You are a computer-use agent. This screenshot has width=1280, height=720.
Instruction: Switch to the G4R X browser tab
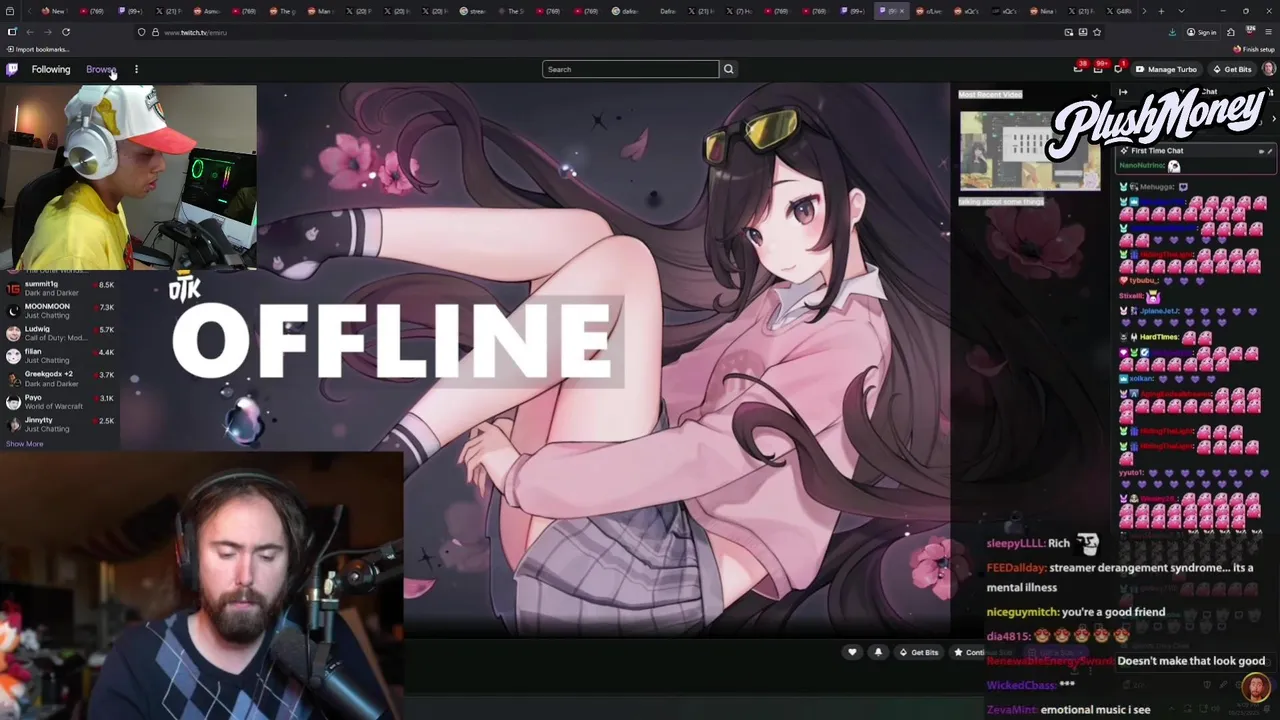(1119, 11)
